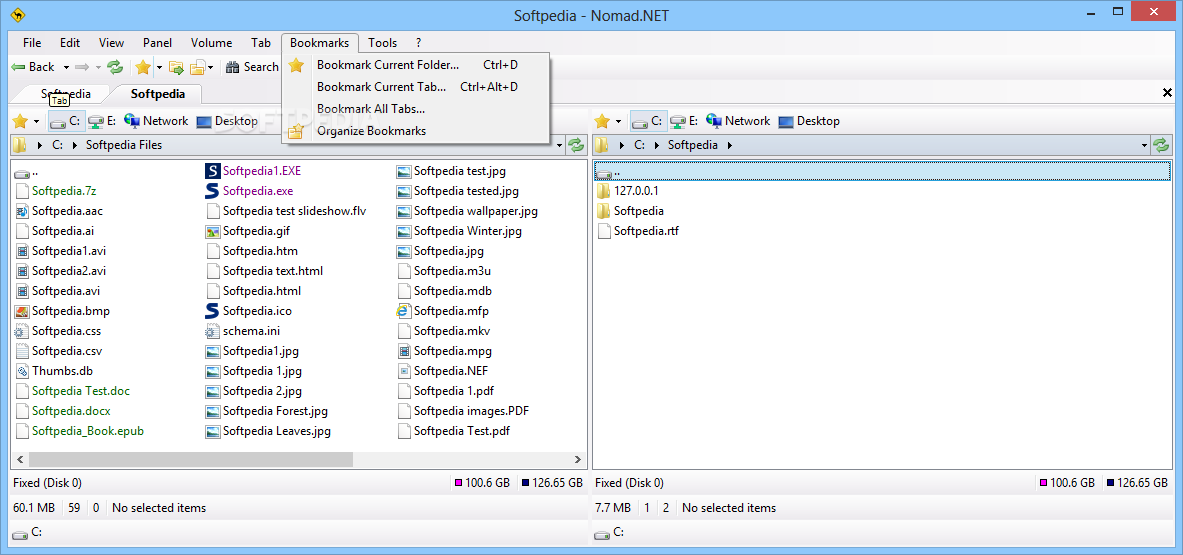Image resolution: width=1183 pixels, height=555 pixels.
Task: Select Softpedia.rtf in the right panel
Action: [x=638, y=231]
